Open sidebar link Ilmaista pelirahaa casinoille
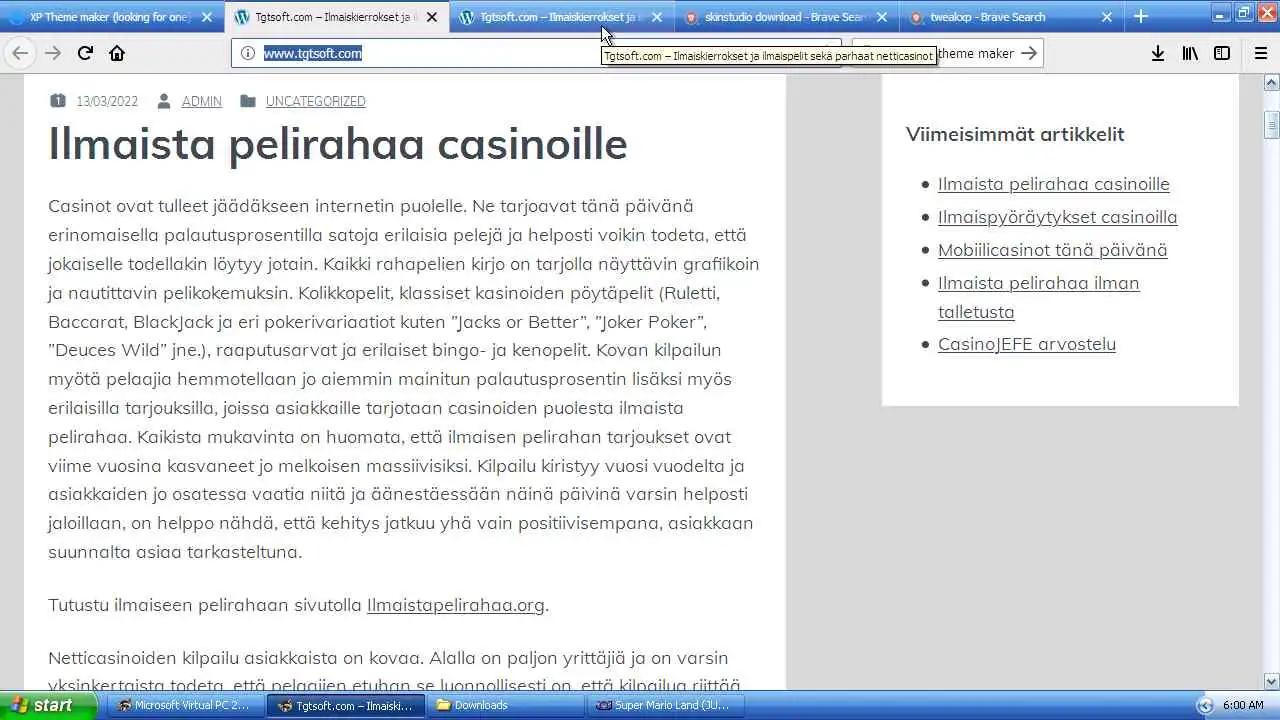This screenshot has height=720, width=1280. pos(1054,184)
